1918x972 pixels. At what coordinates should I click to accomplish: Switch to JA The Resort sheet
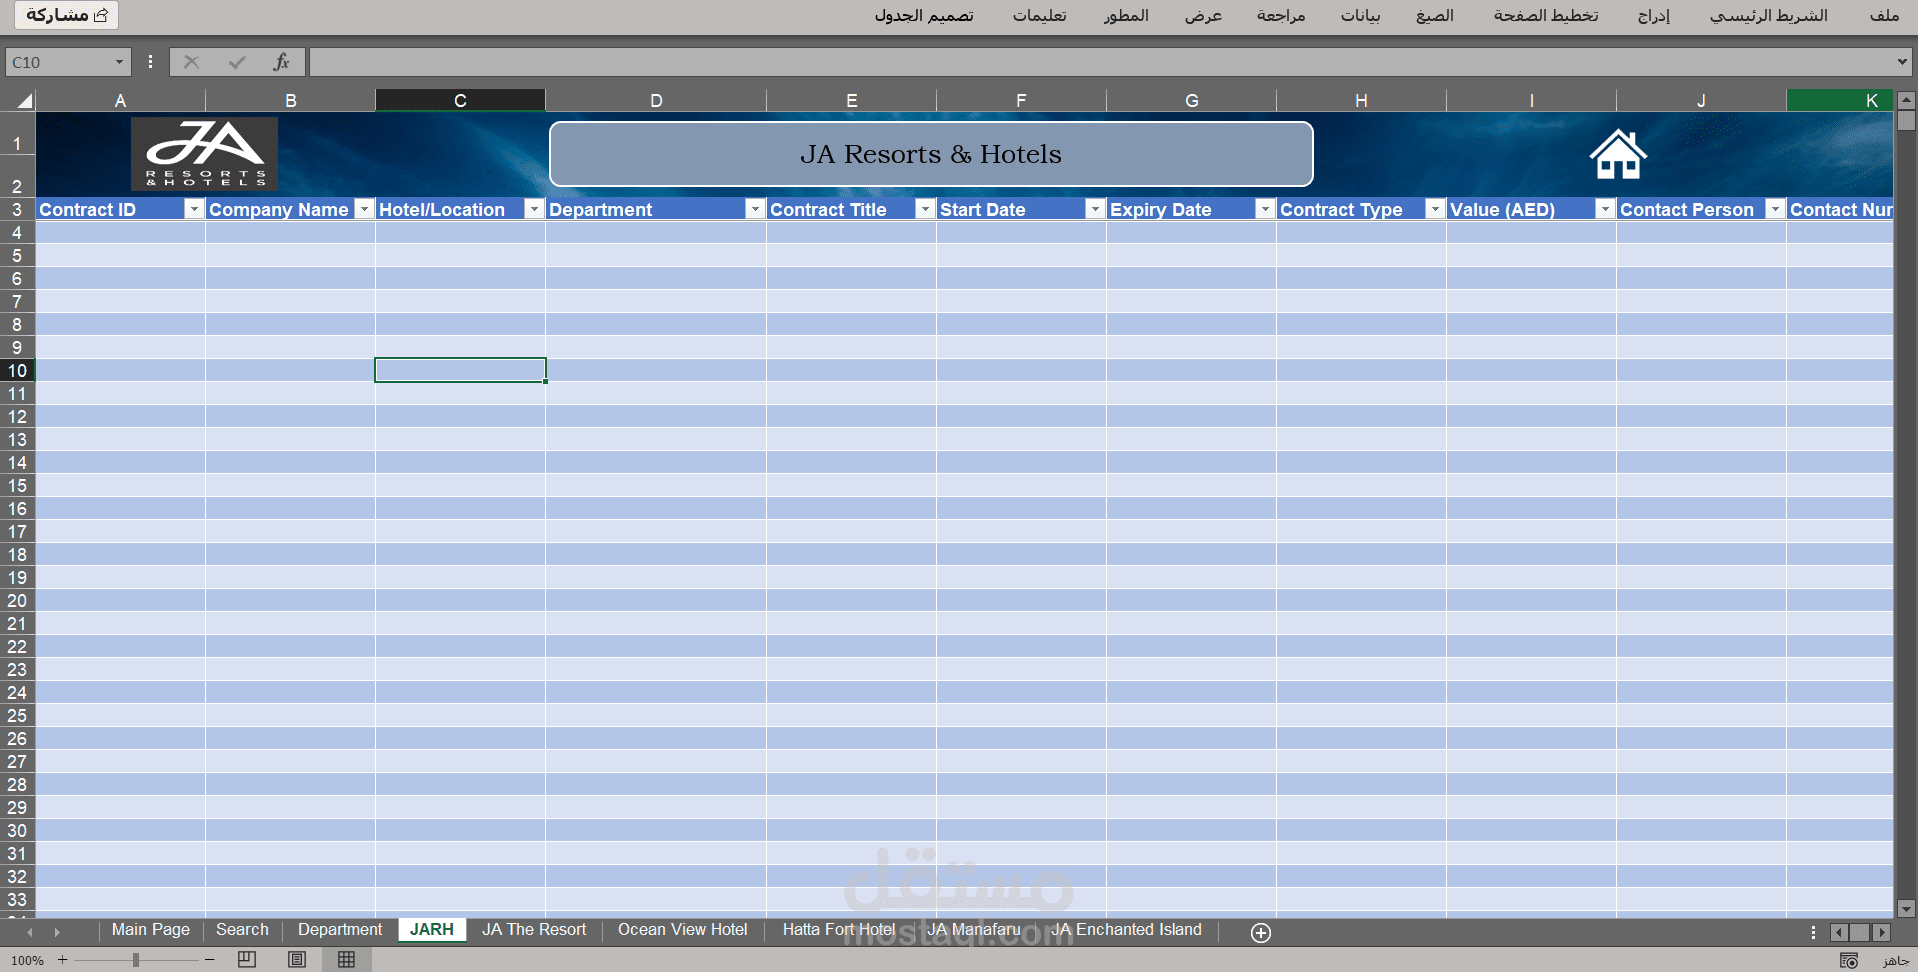(x=534, y=930)
